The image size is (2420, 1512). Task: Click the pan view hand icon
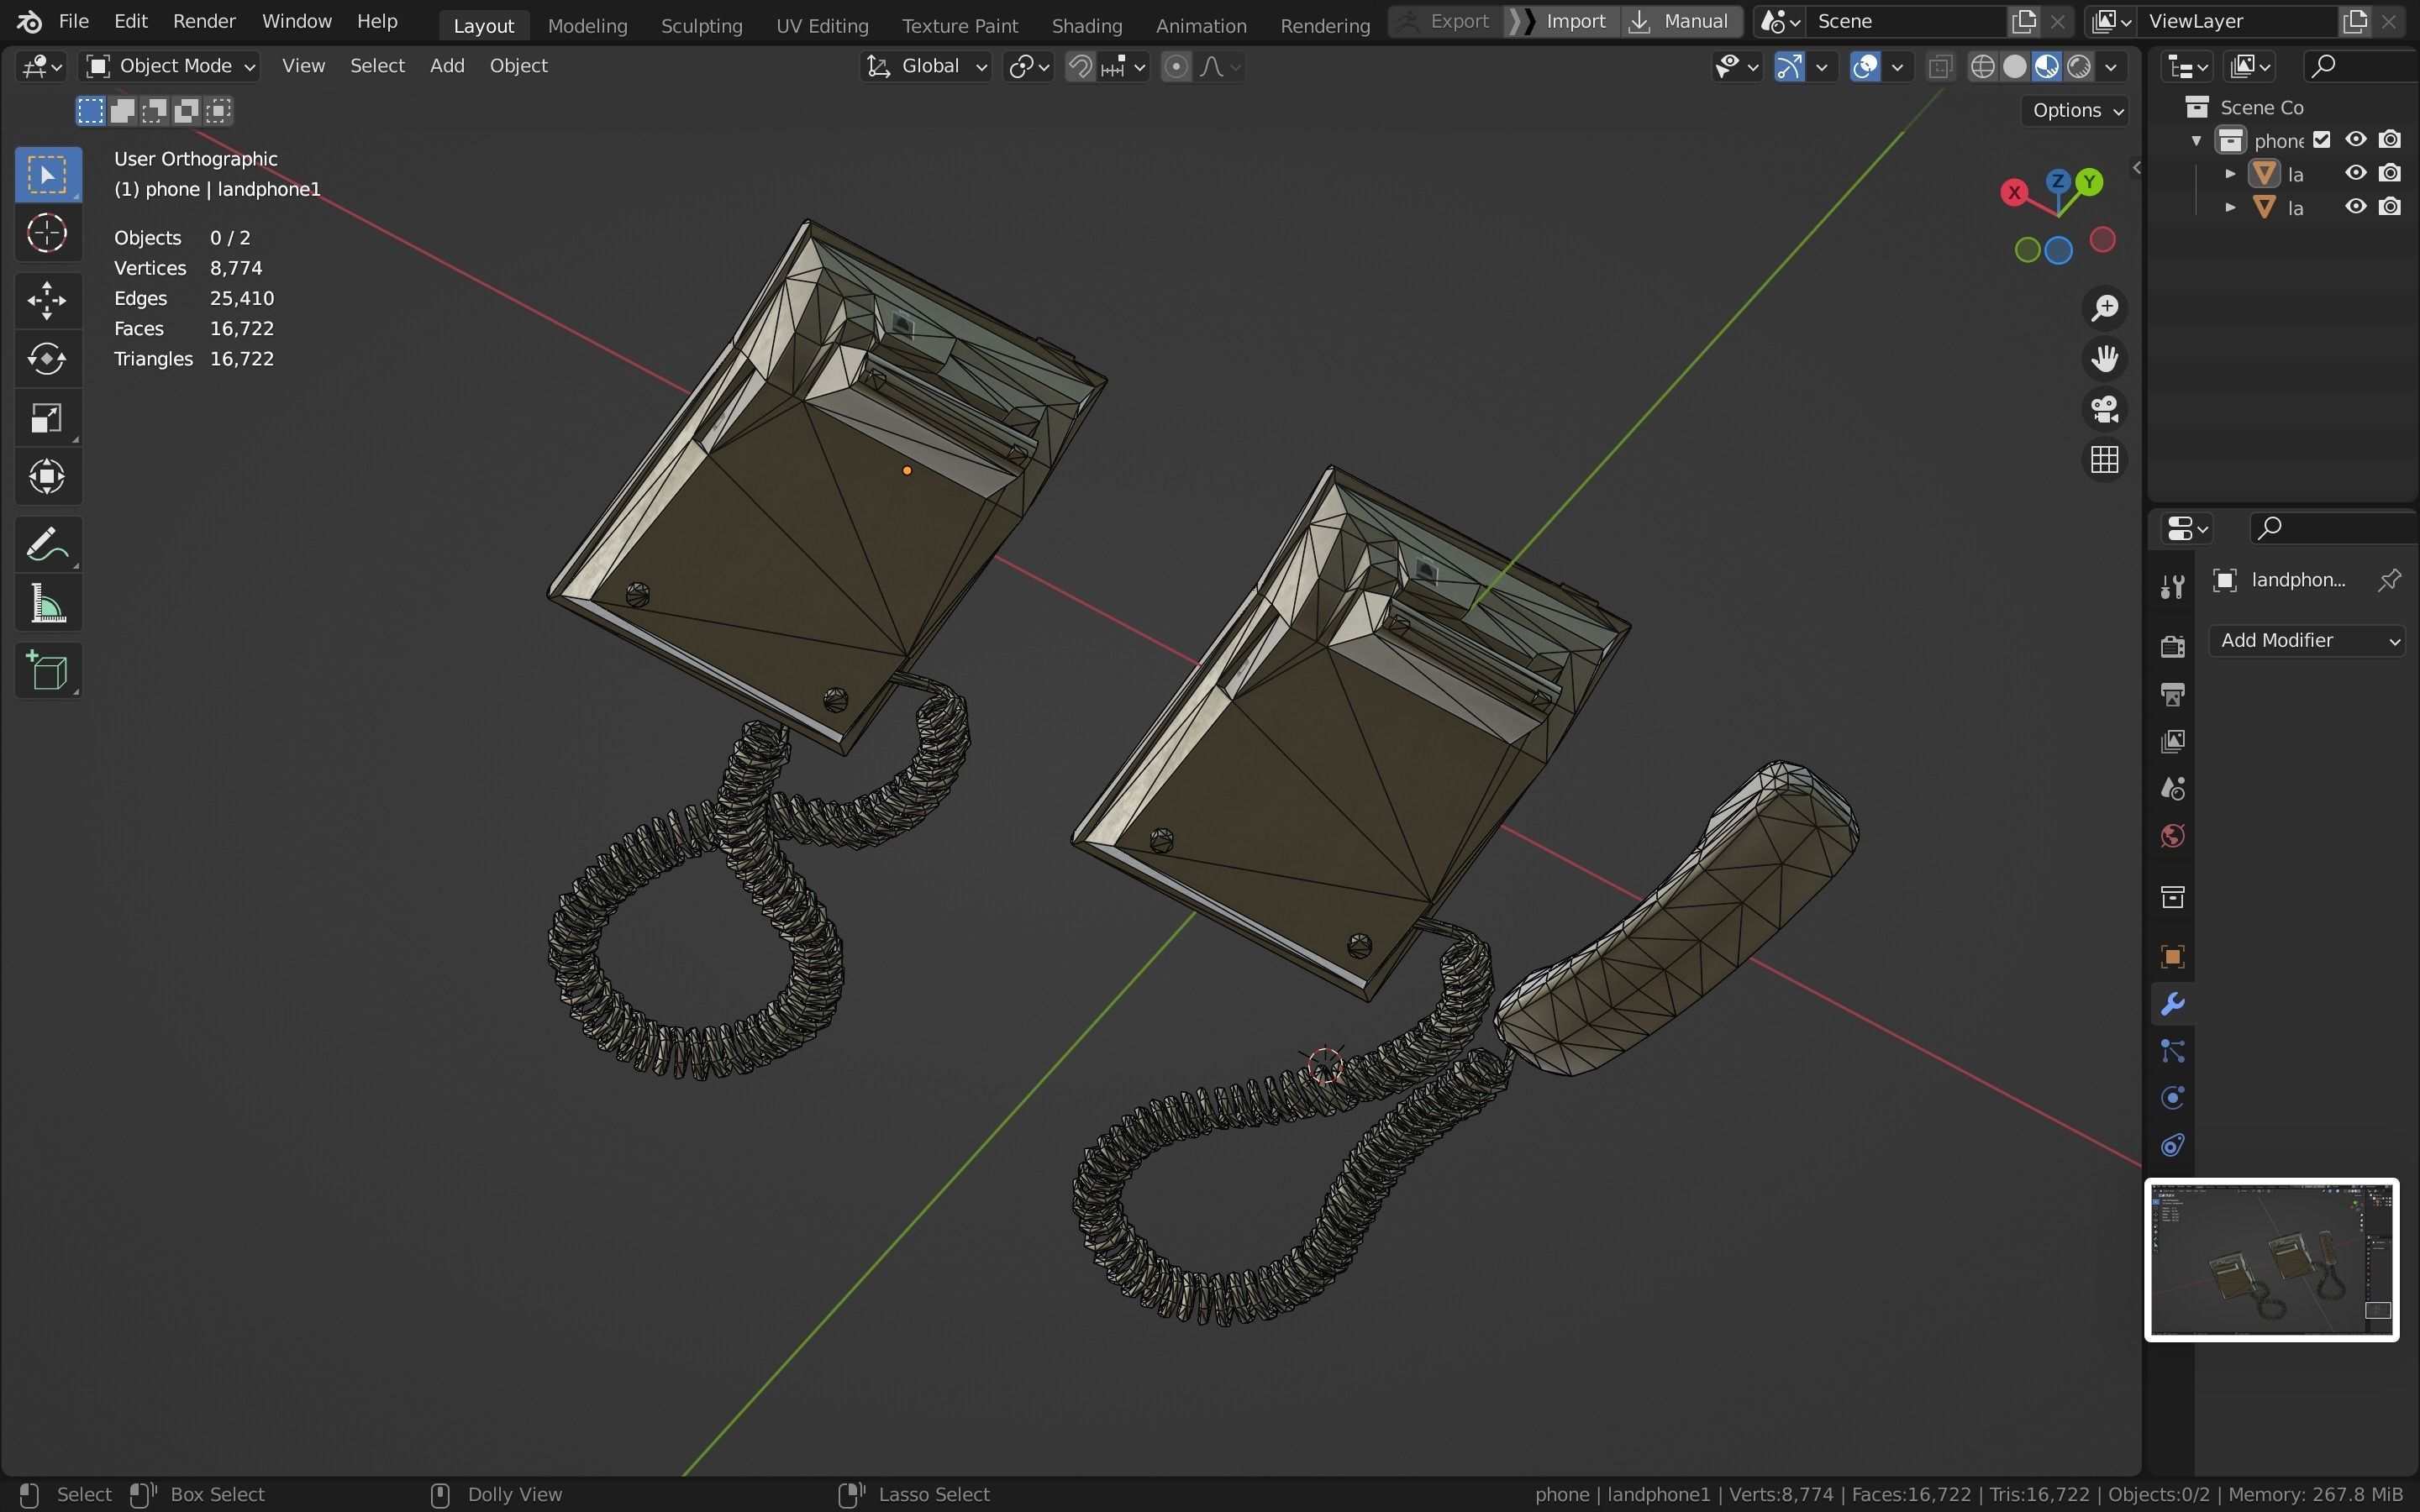pyautogui.click(x=2105, y=359)
